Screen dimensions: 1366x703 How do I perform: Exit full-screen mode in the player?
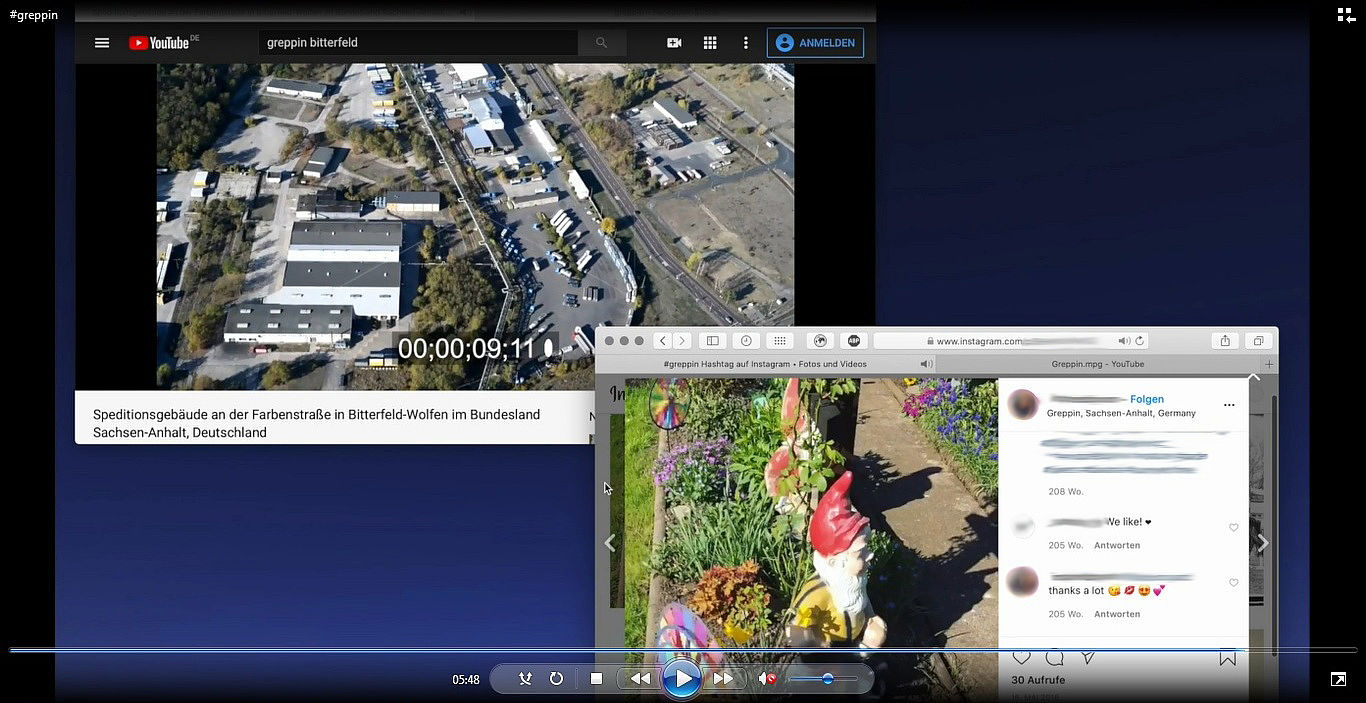pyautogui.click(x=1338, y=679)
